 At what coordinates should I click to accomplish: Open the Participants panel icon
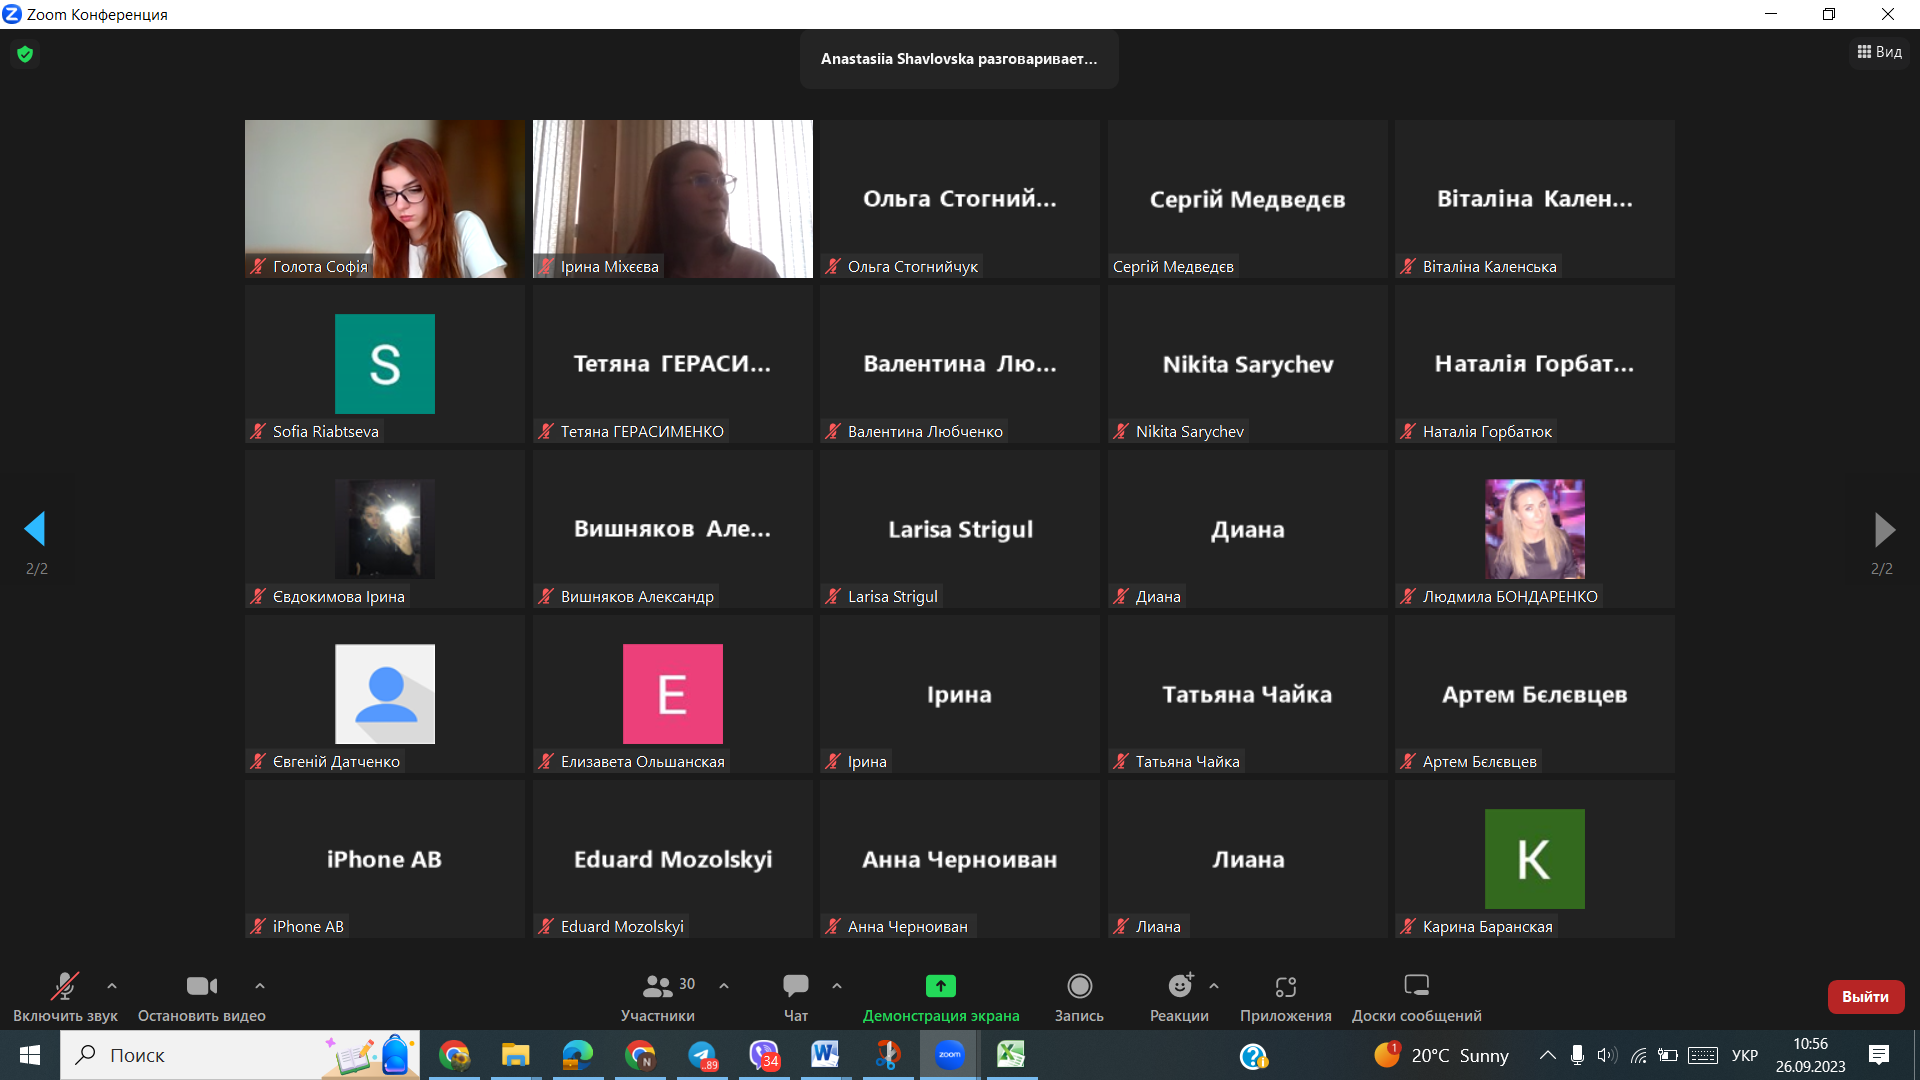(657, 986)
